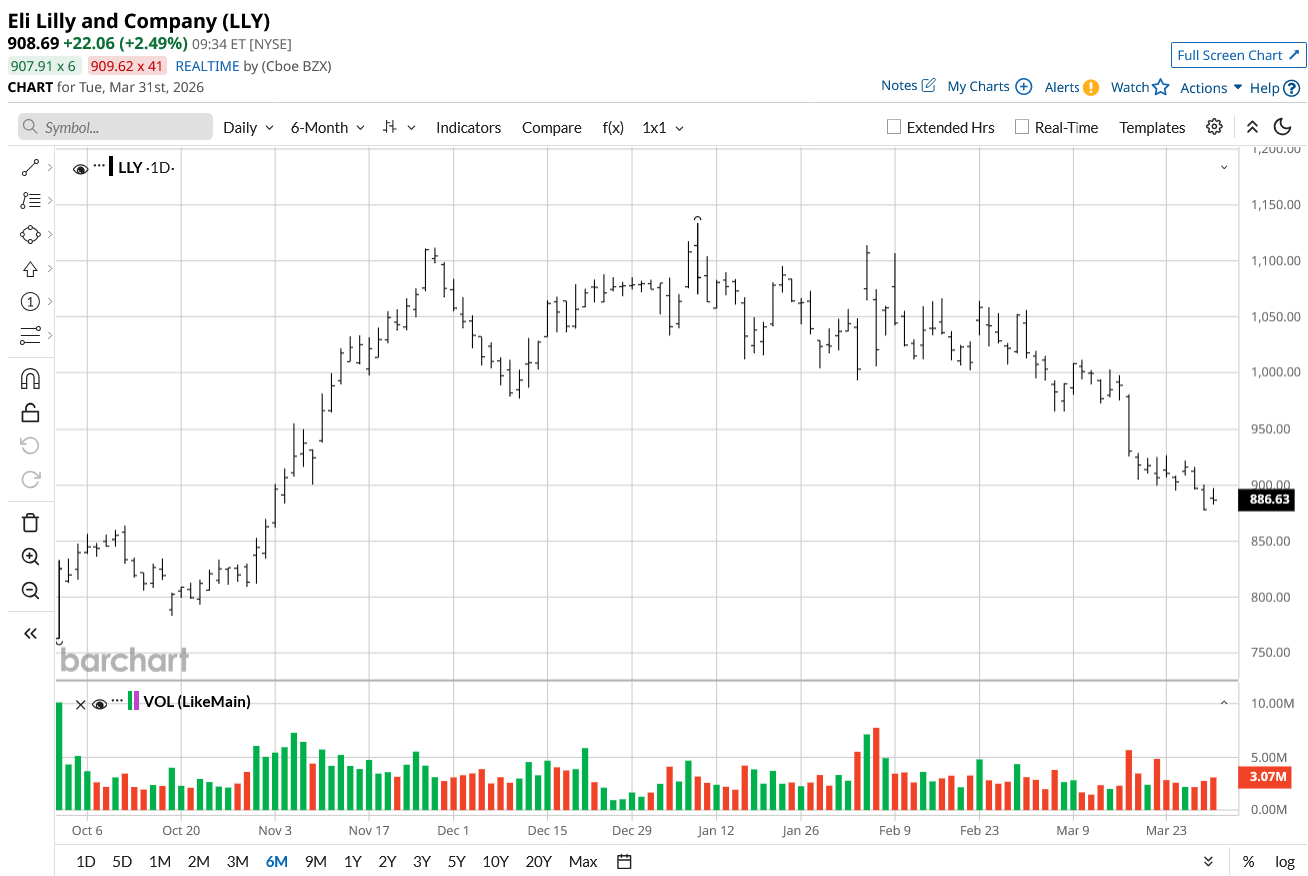Screen dimensions: 1308x876
Task: Select the up-arrow marker tool
Action: 30,268
